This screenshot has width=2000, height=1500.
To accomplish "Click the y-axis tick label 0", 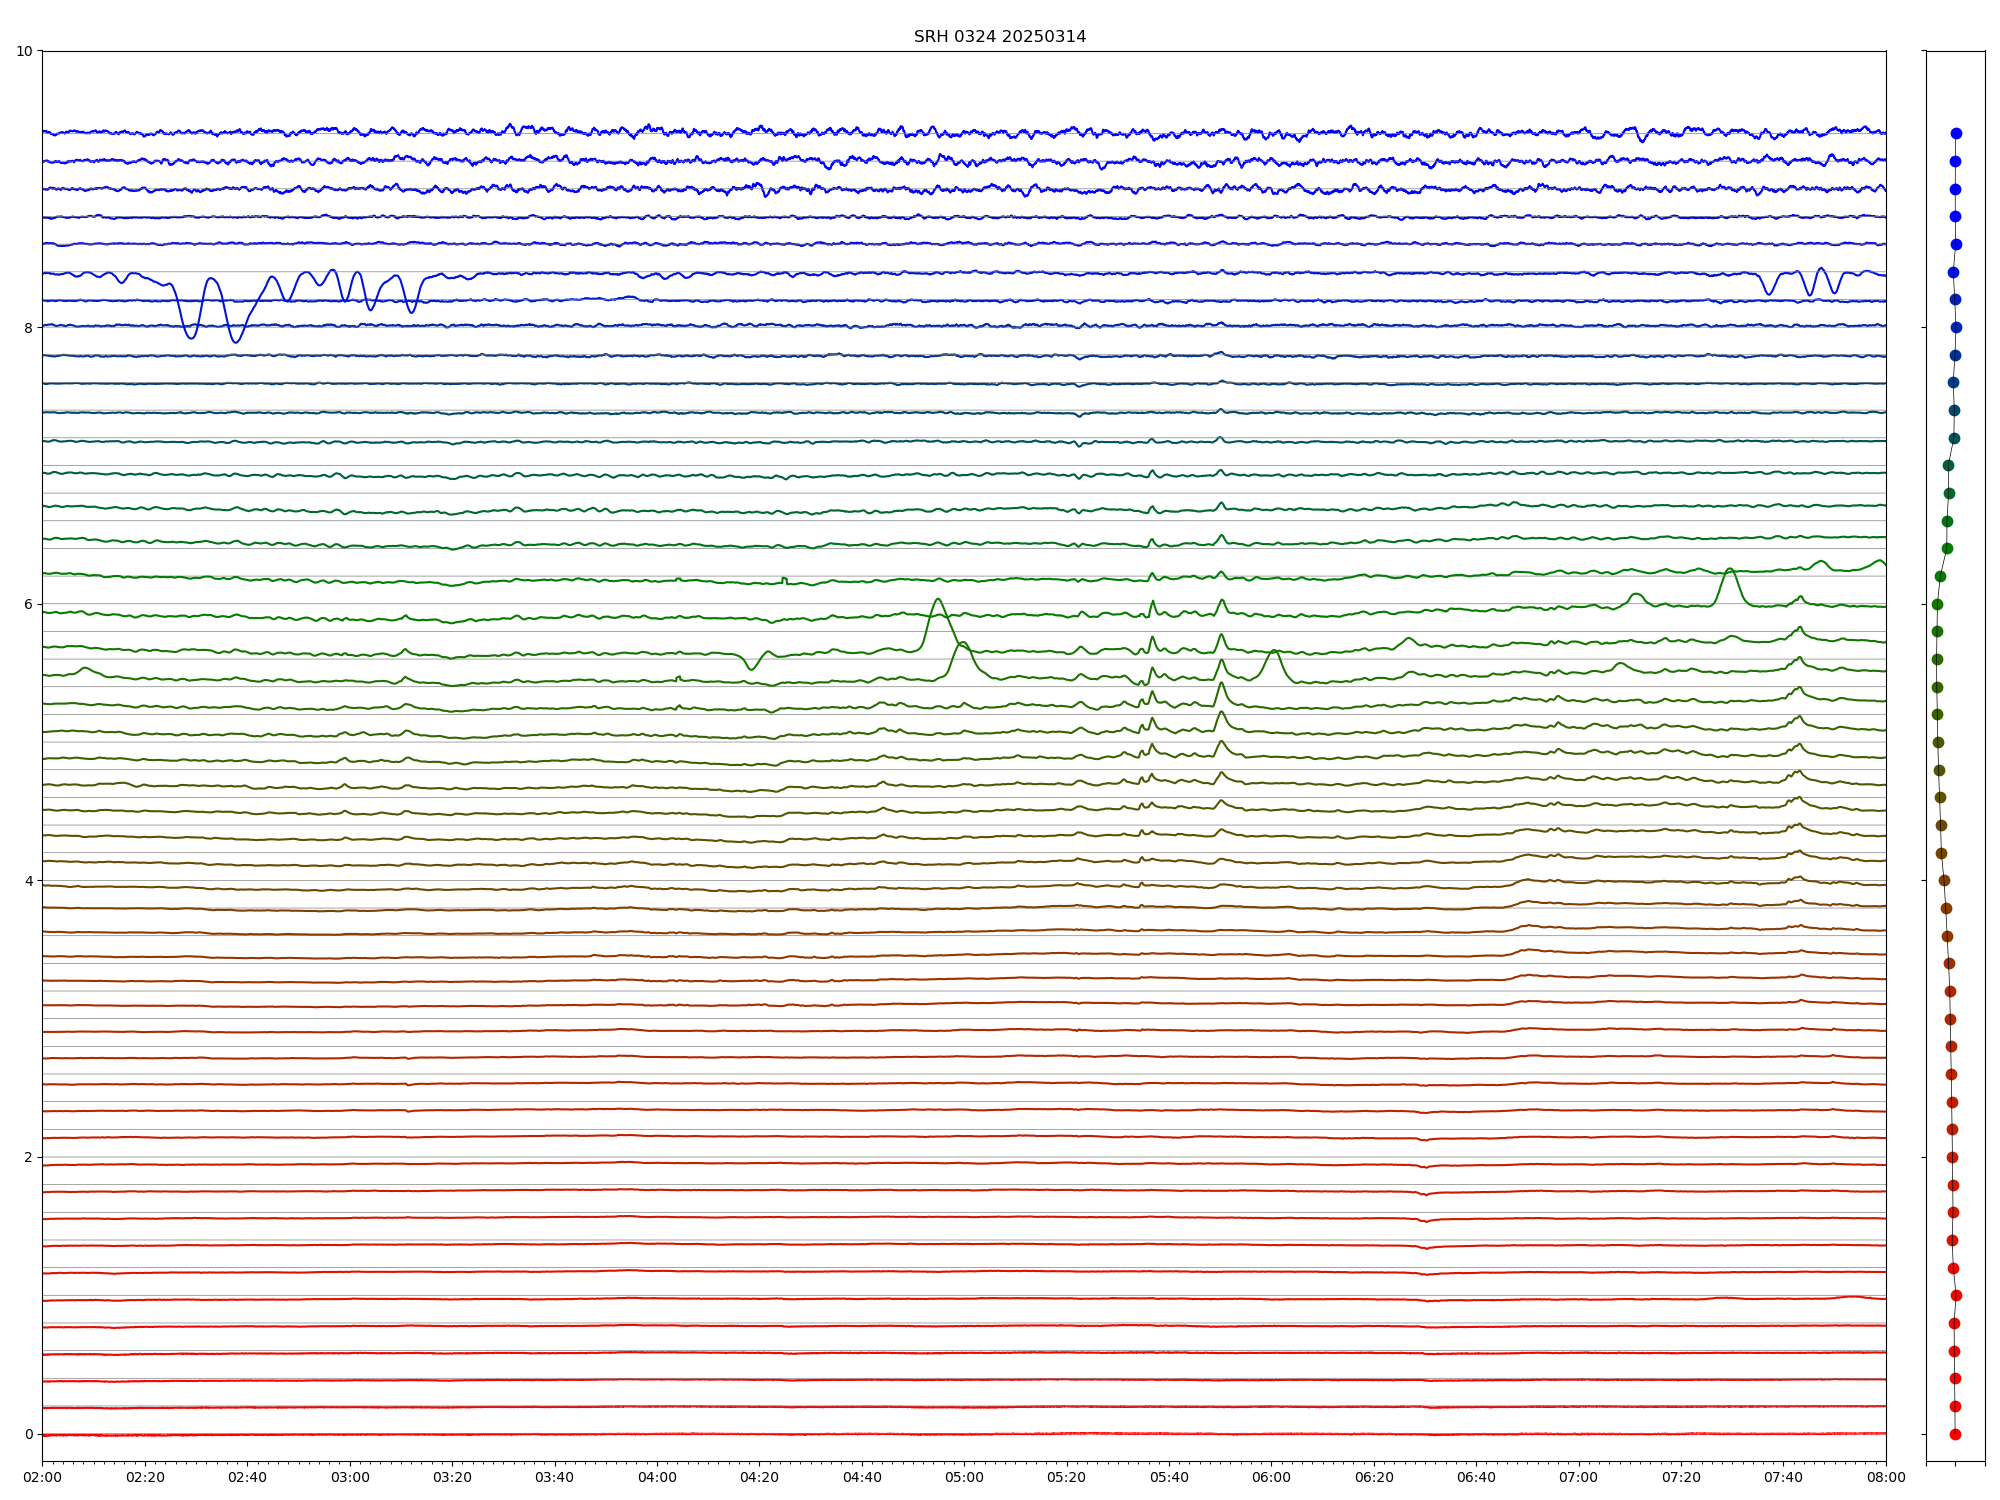I will click(x=28, y=1434).
